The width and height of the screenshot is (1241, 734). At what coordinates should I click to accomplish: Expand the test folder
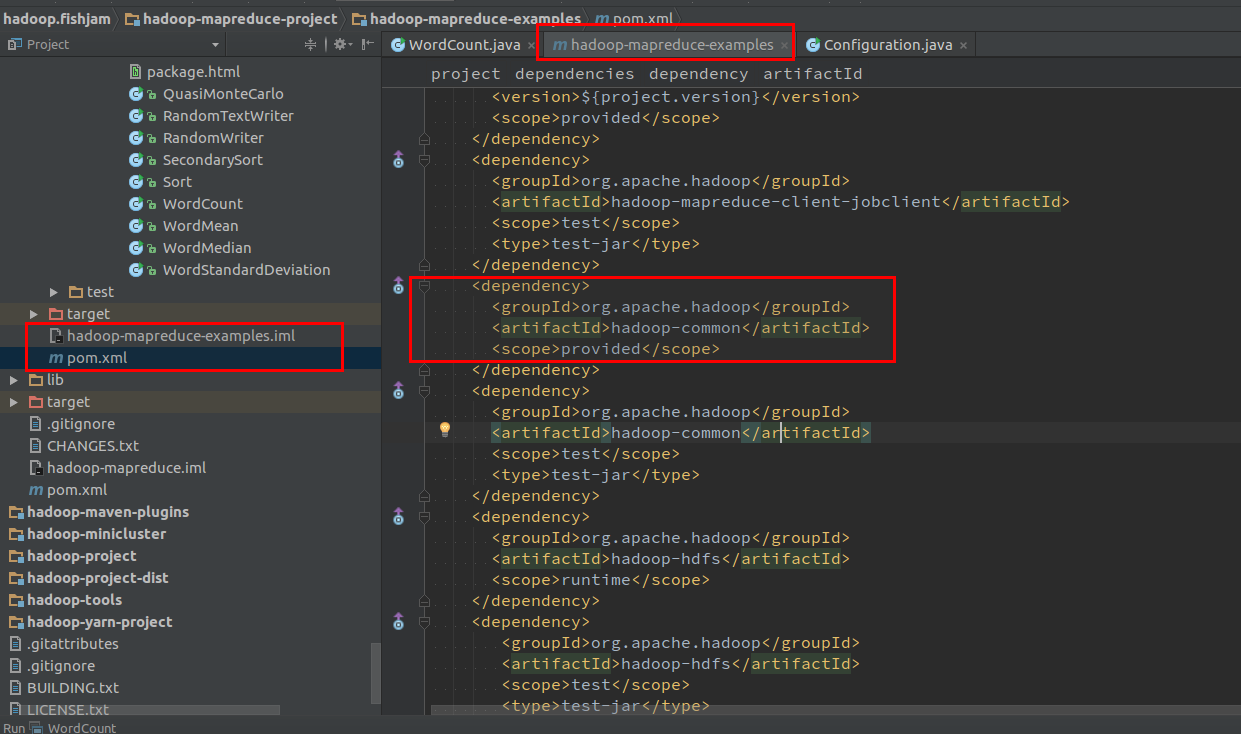click(x=54, y=292)
